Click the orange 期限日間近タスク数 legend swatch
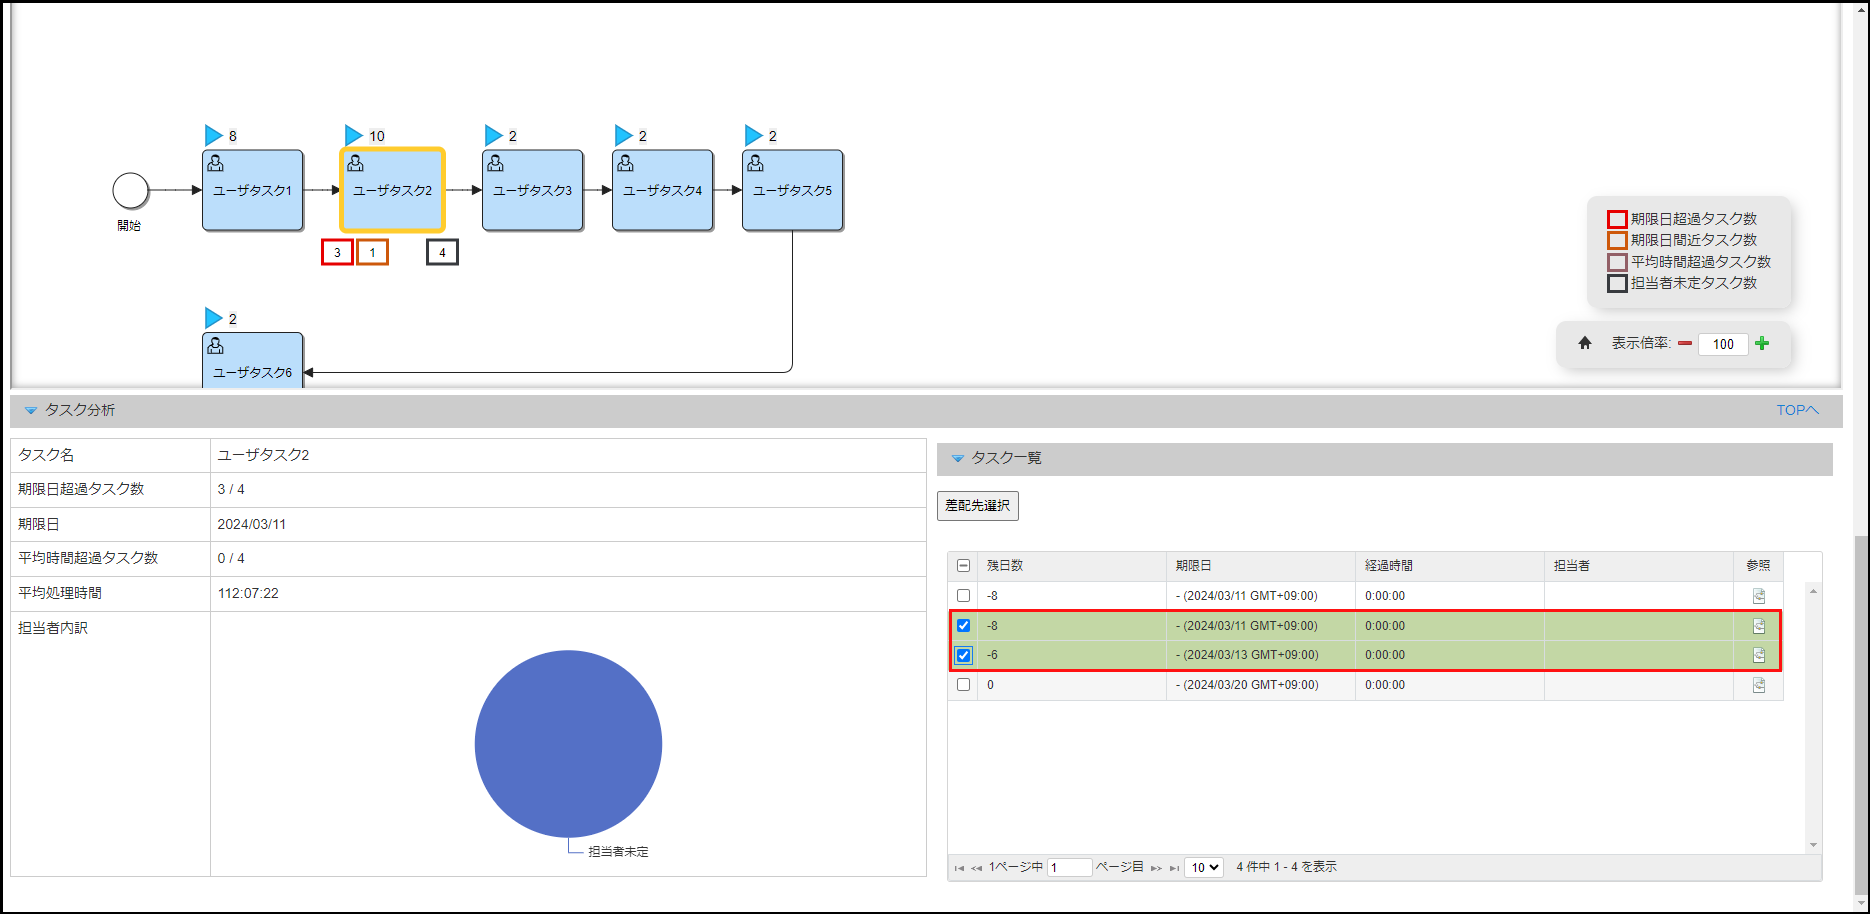 tap(1617, 240)
